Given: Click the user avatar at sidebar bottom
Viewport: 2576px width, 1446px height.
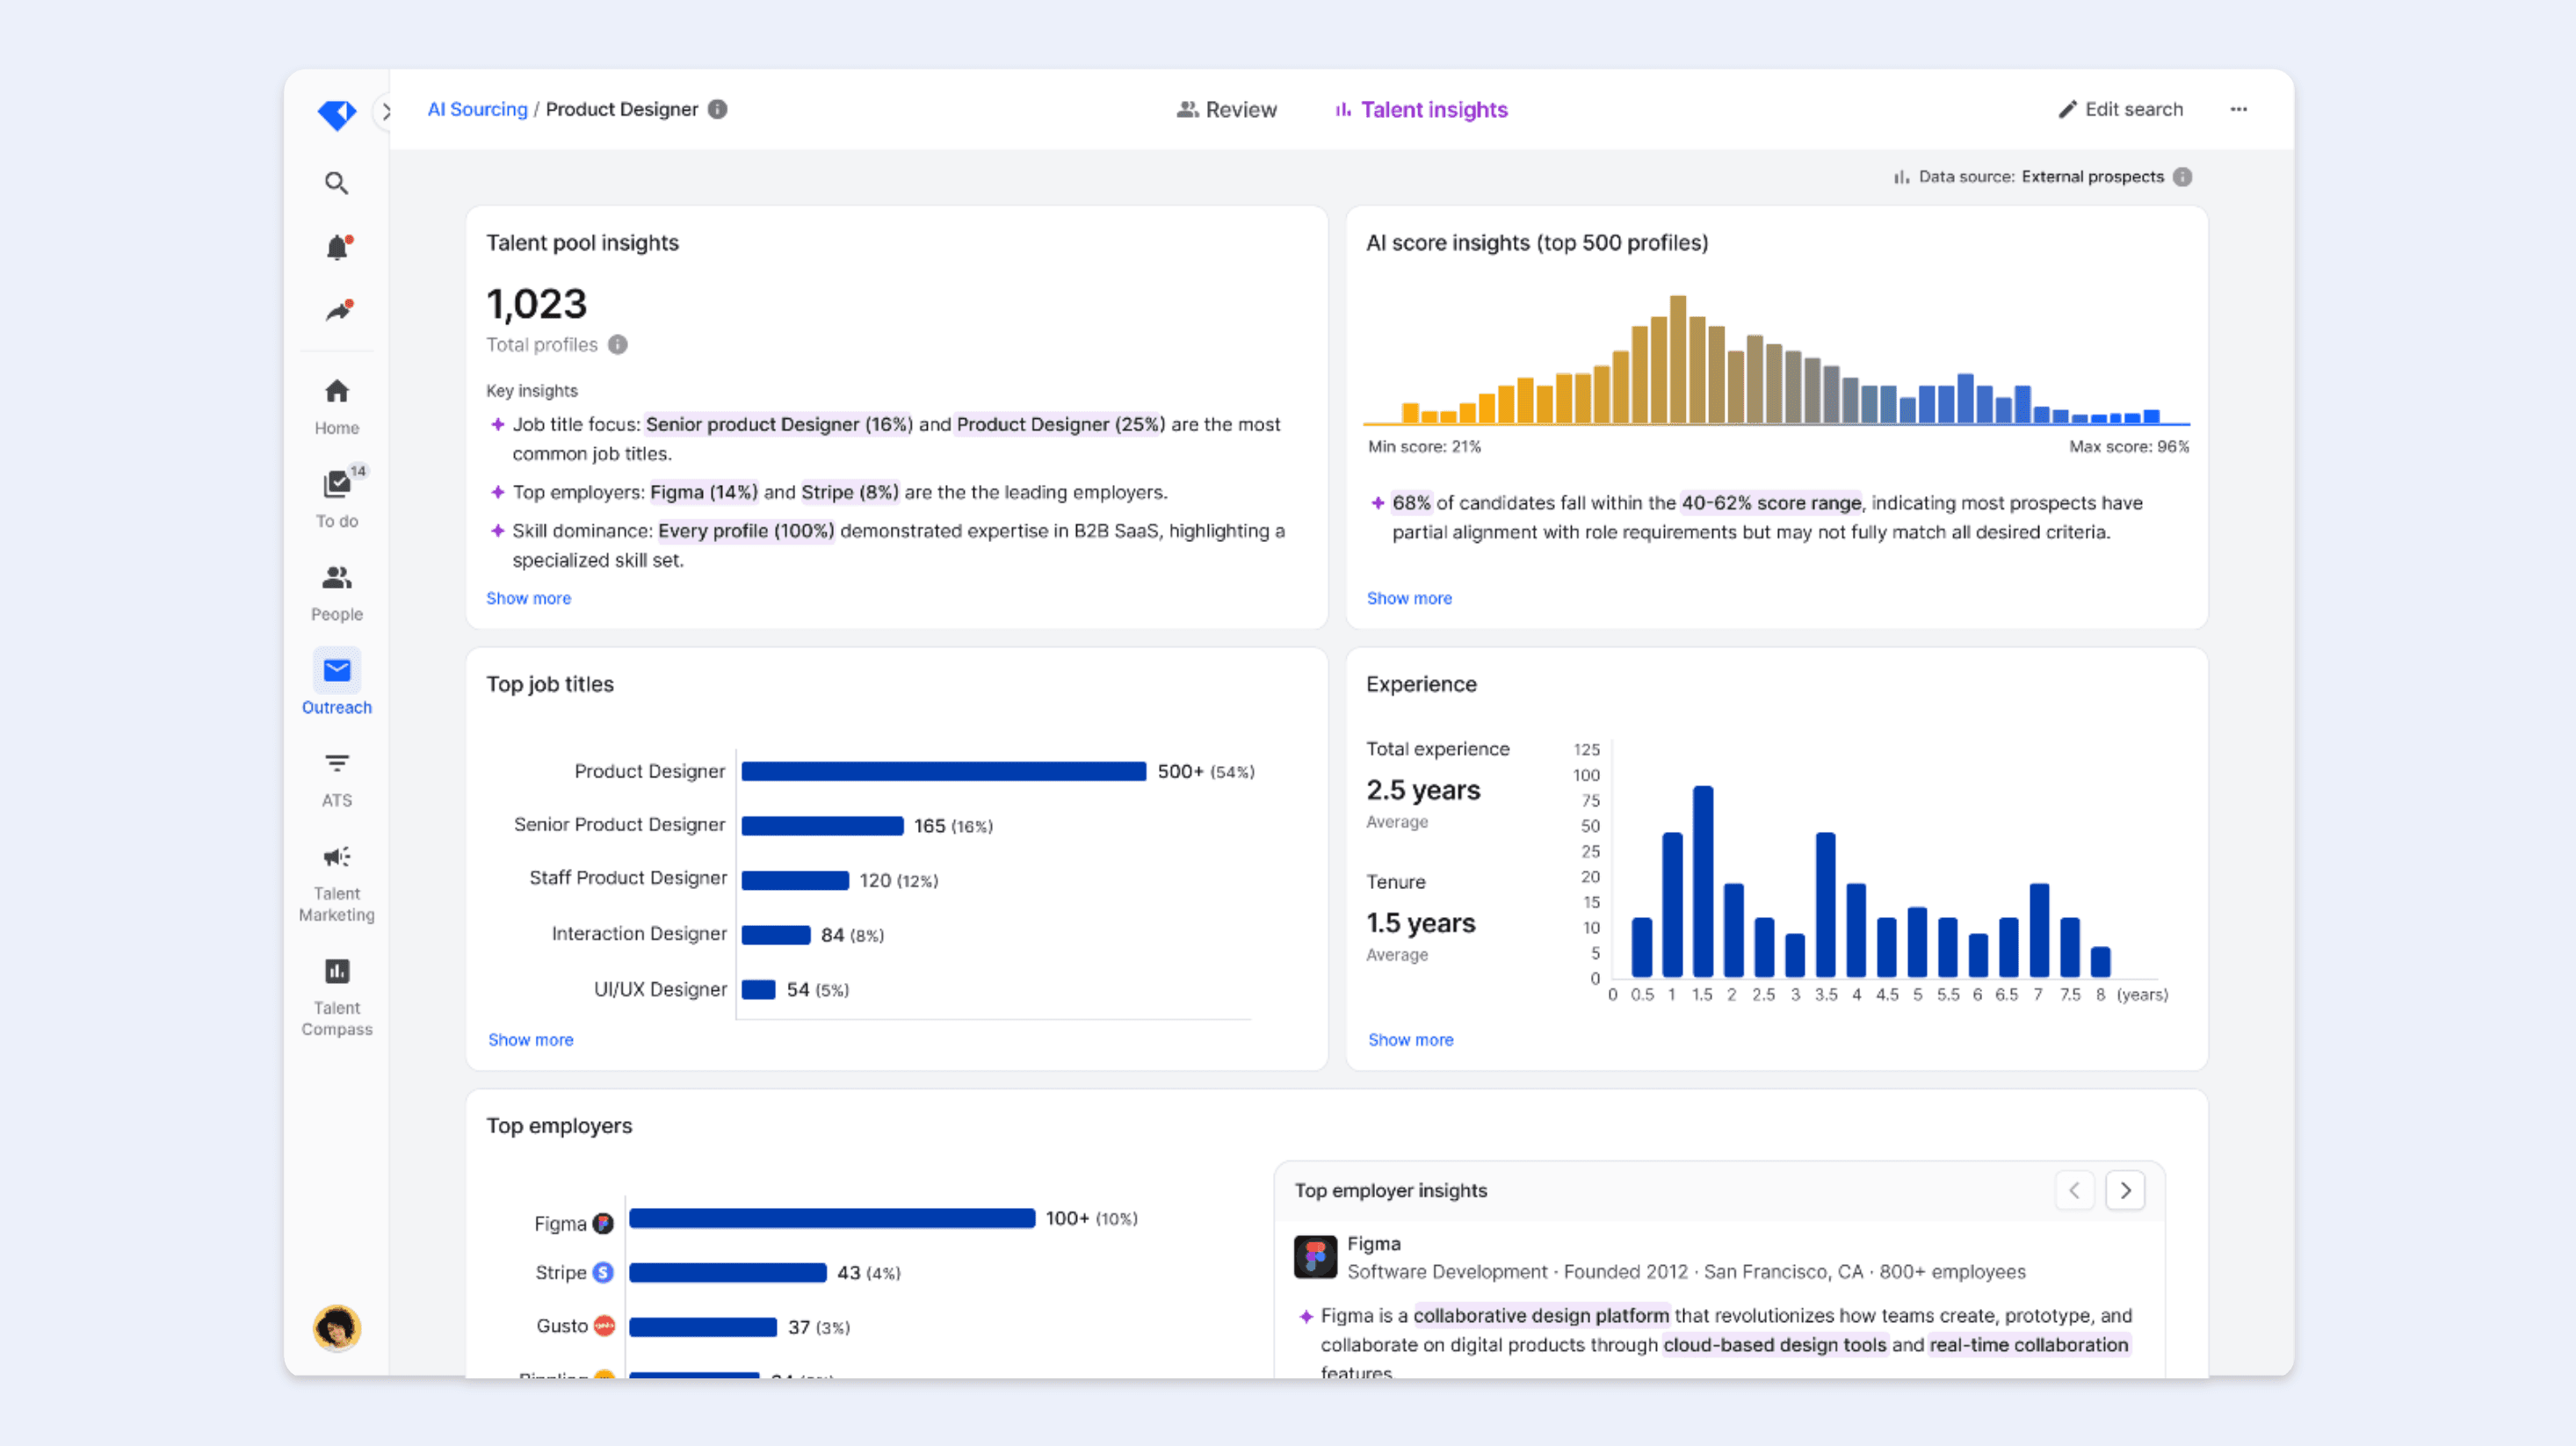Looking at the screenshot, I should (336, 1328).
